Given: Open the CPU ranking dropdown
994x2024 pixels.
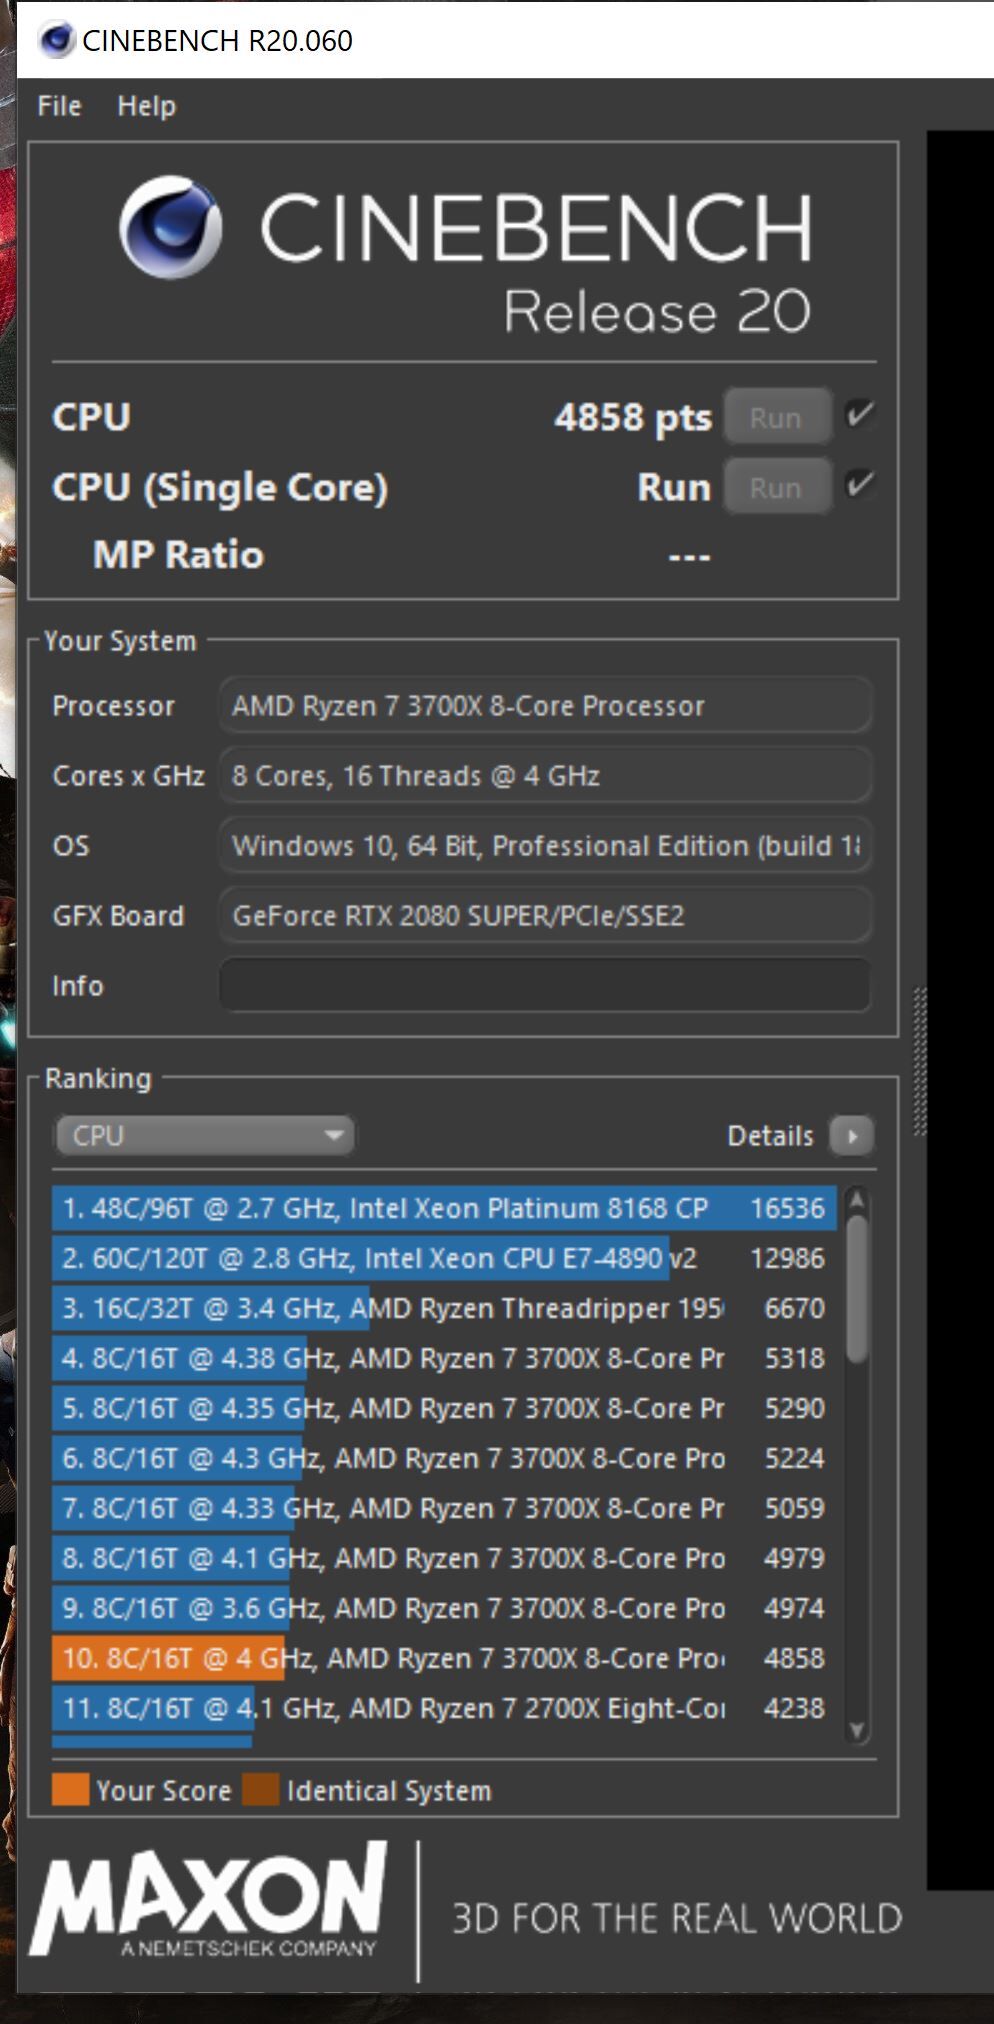Looking at the screenshot, I should pyautogui.click(x=205, y=1136).
